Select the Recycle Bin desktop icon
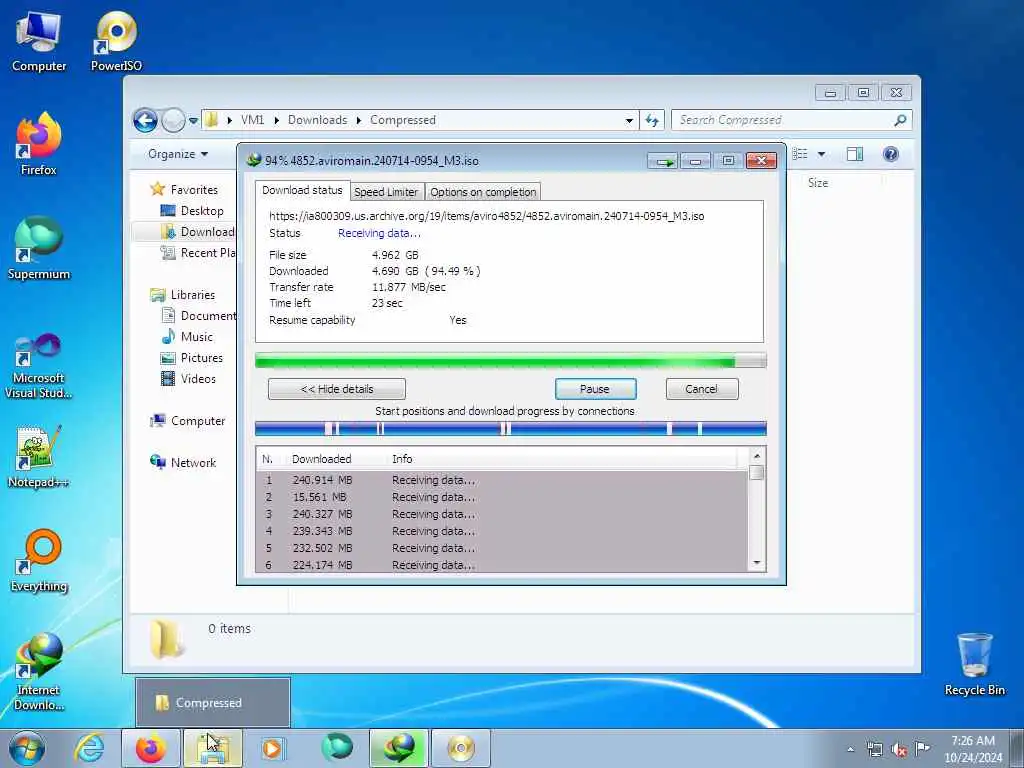The image size is (1024, 768). (974, 664)
